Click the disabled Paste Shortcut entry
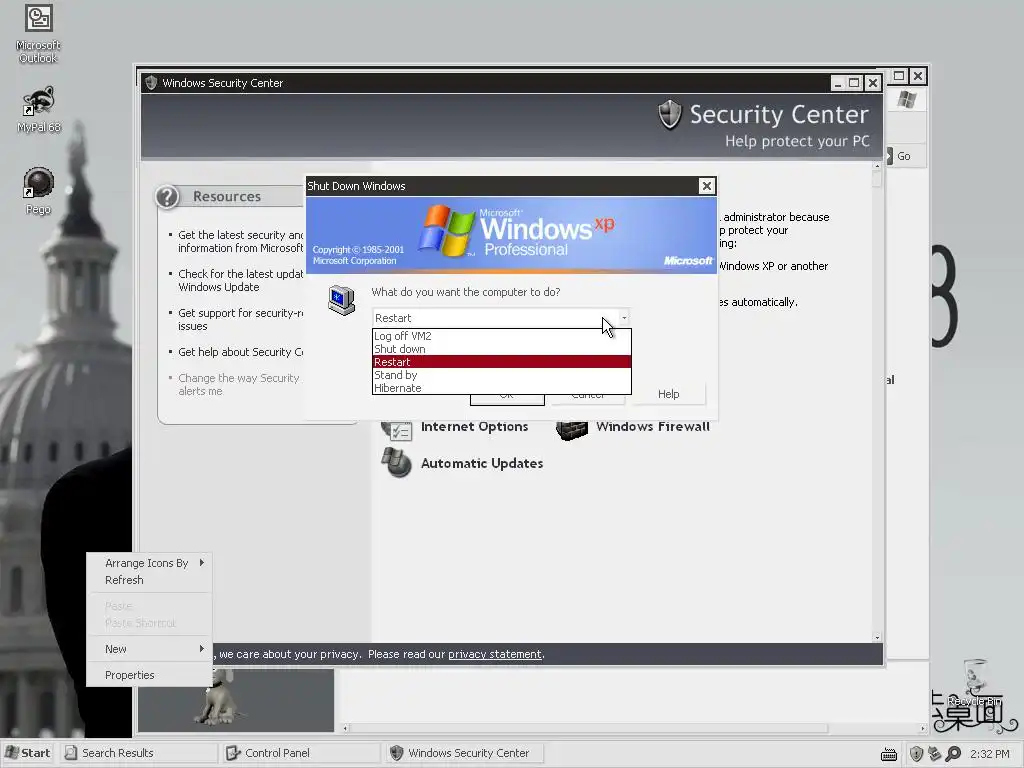The height and width of the screenshot is (768, 1024). point(150,623)
